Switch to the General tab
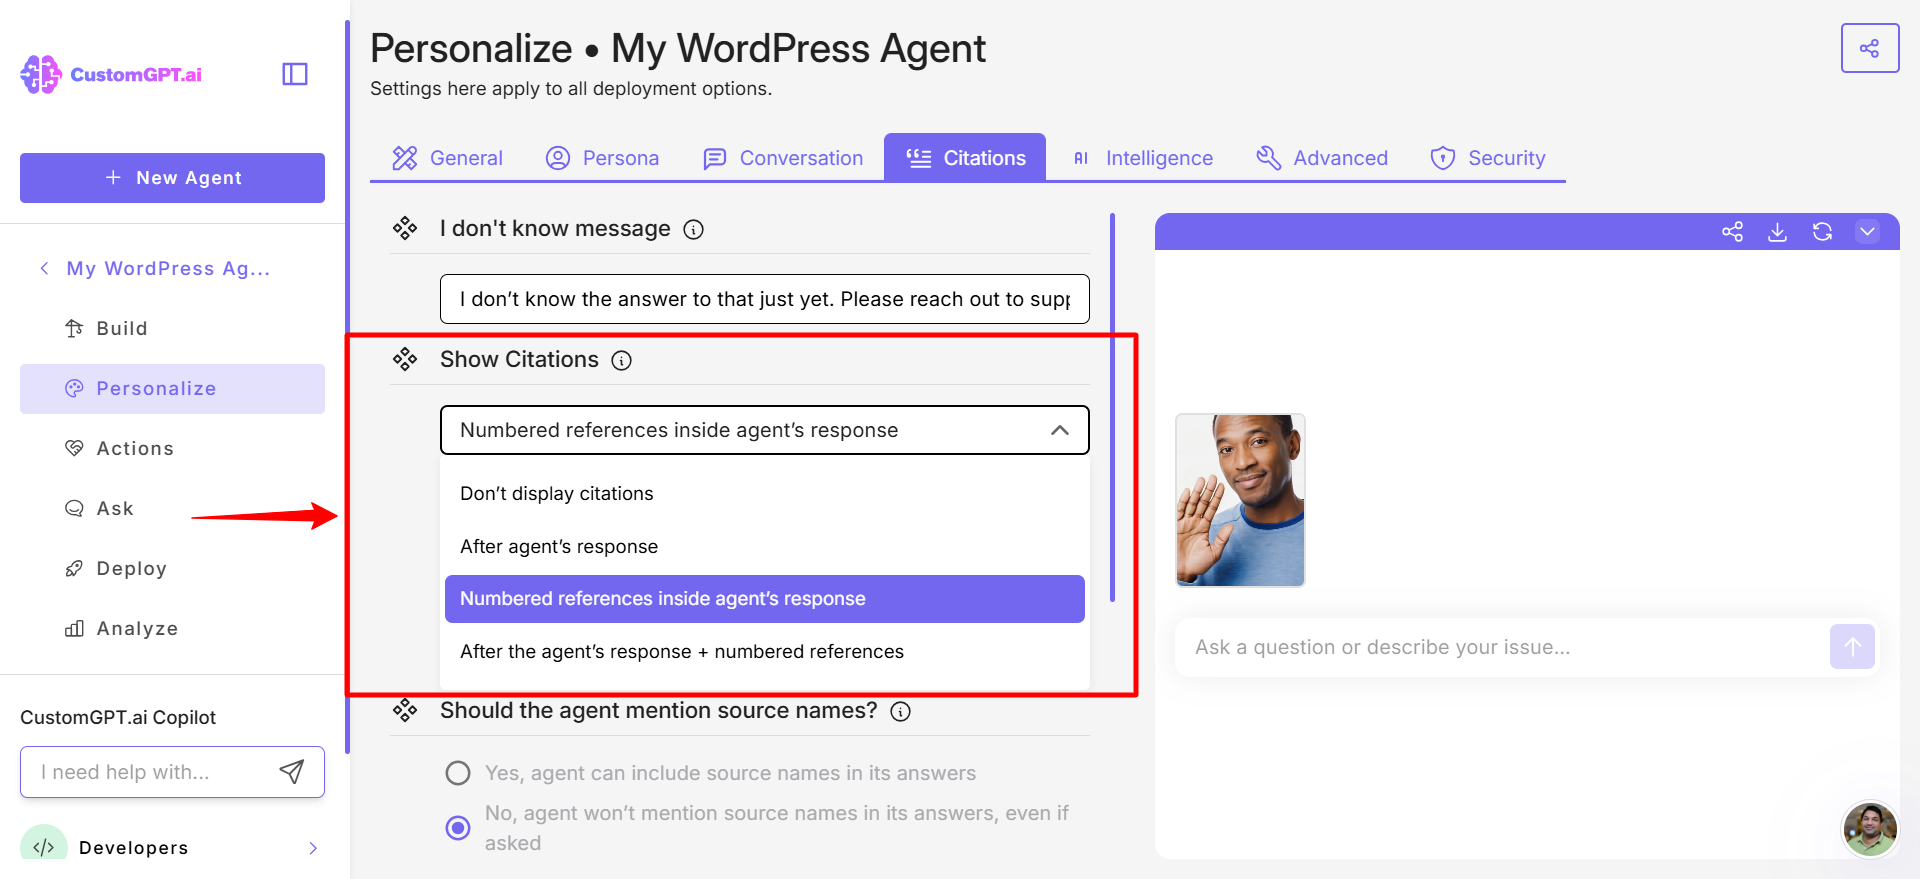 click(447, 158)
